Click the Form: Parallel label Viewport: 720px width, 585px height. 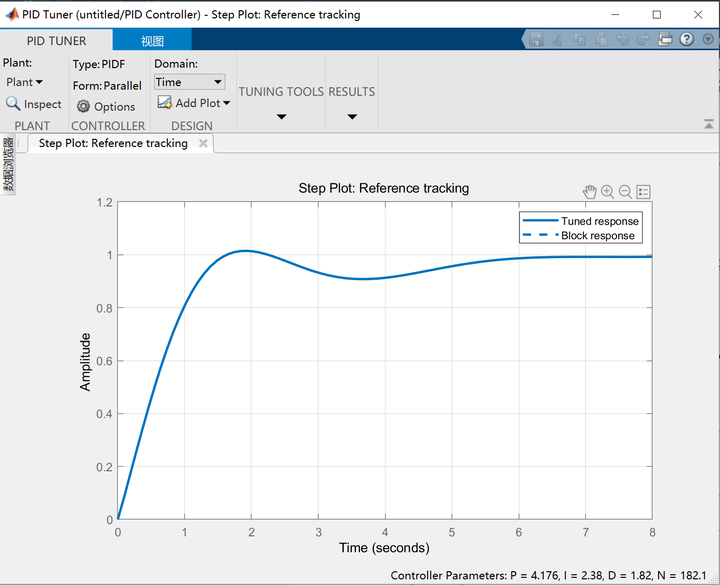107,85
